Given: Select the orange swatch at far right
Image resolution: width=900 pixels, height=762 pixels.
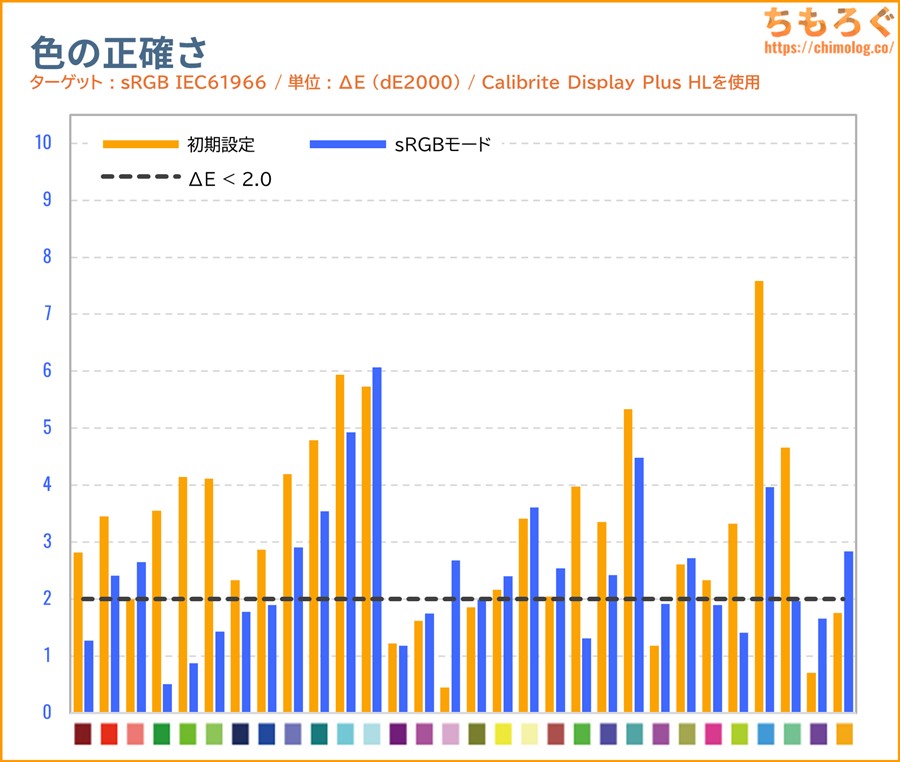Looking at the screenshot, I should click(844, 735).
